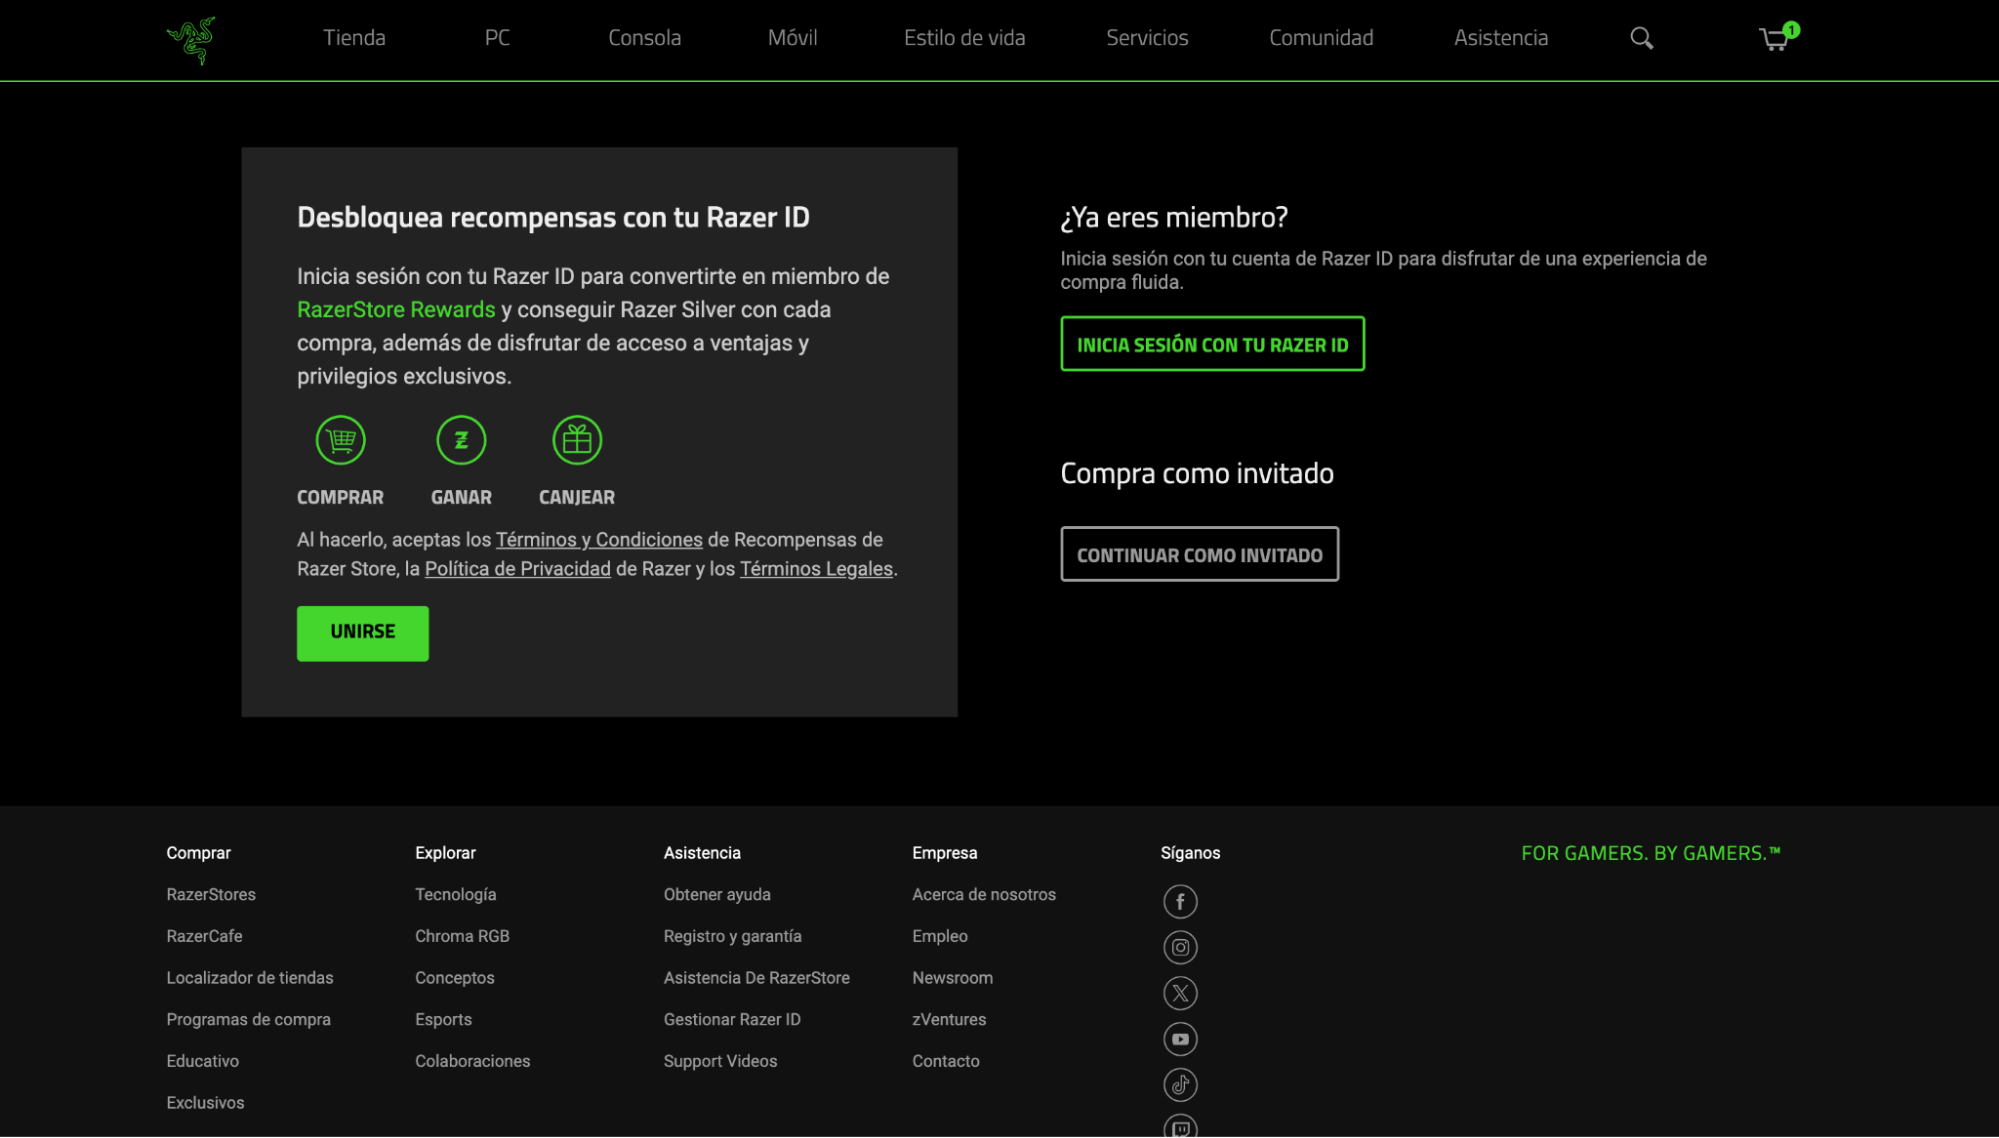This screenshot has width=1999, height=1138.
Task: Click the FOR GAMERS. BY GAMERS. slogan
Action: (1650, 853)
